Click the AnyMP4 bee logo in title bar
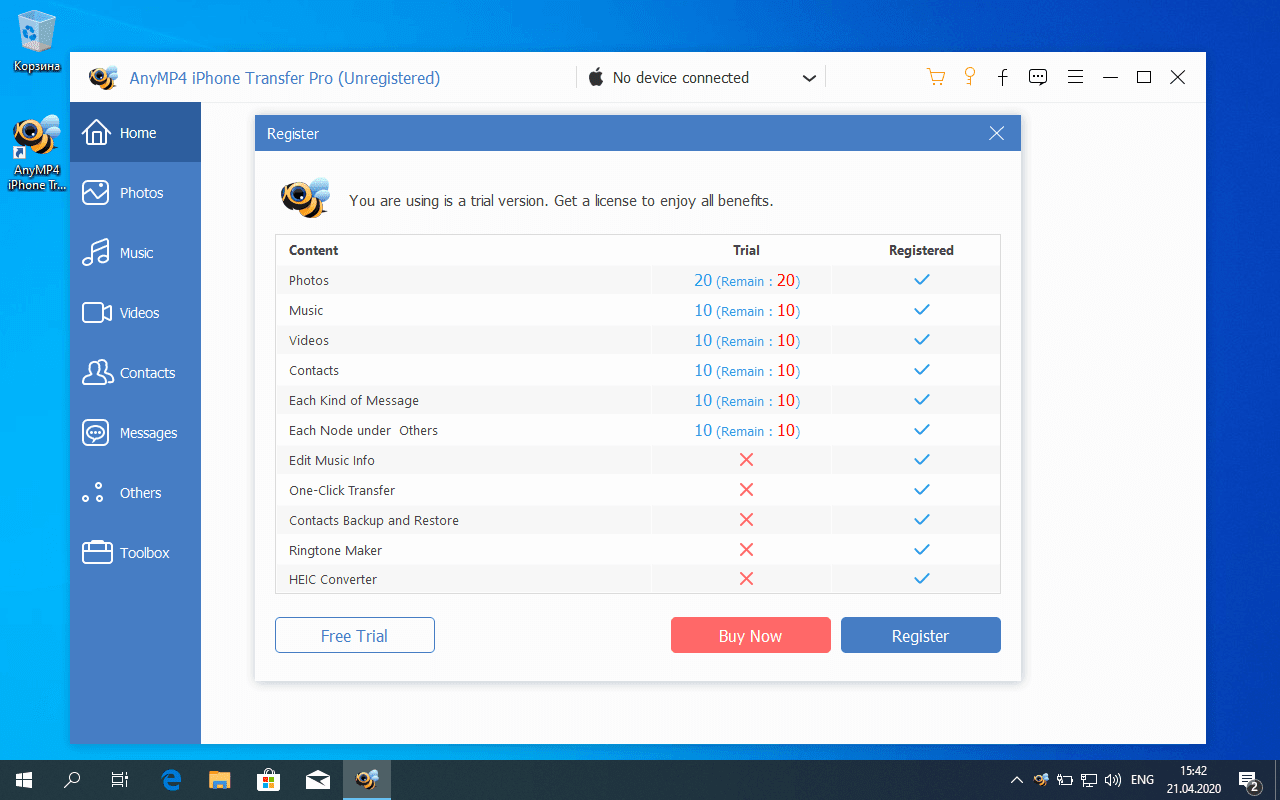This screenshot has width=1280, height=800. 104,78
